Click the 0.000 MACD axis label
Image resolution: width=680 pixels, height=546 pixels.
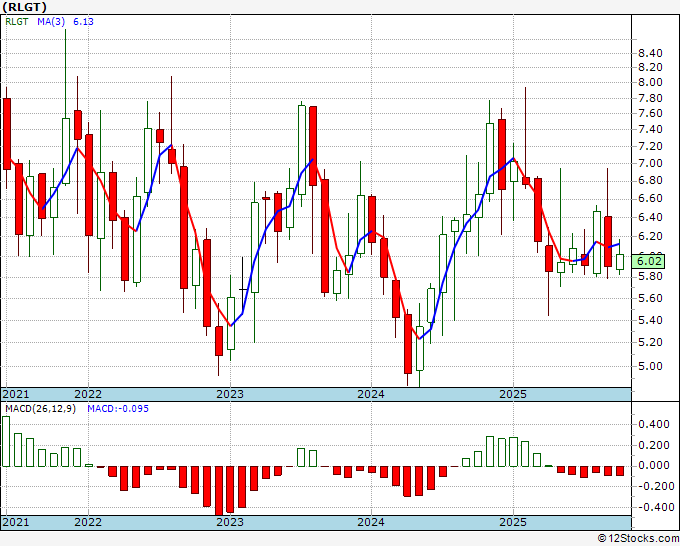[654, 466]
